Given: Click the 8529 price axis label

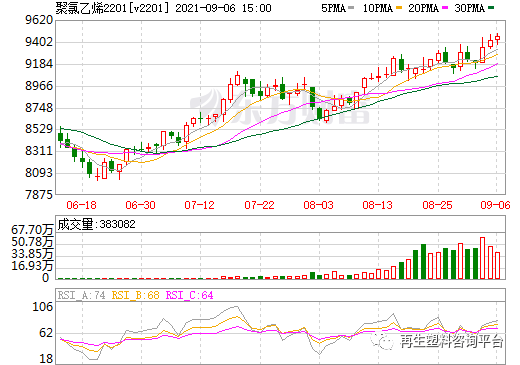Looking at the screenshot, I should click(39, 129).
